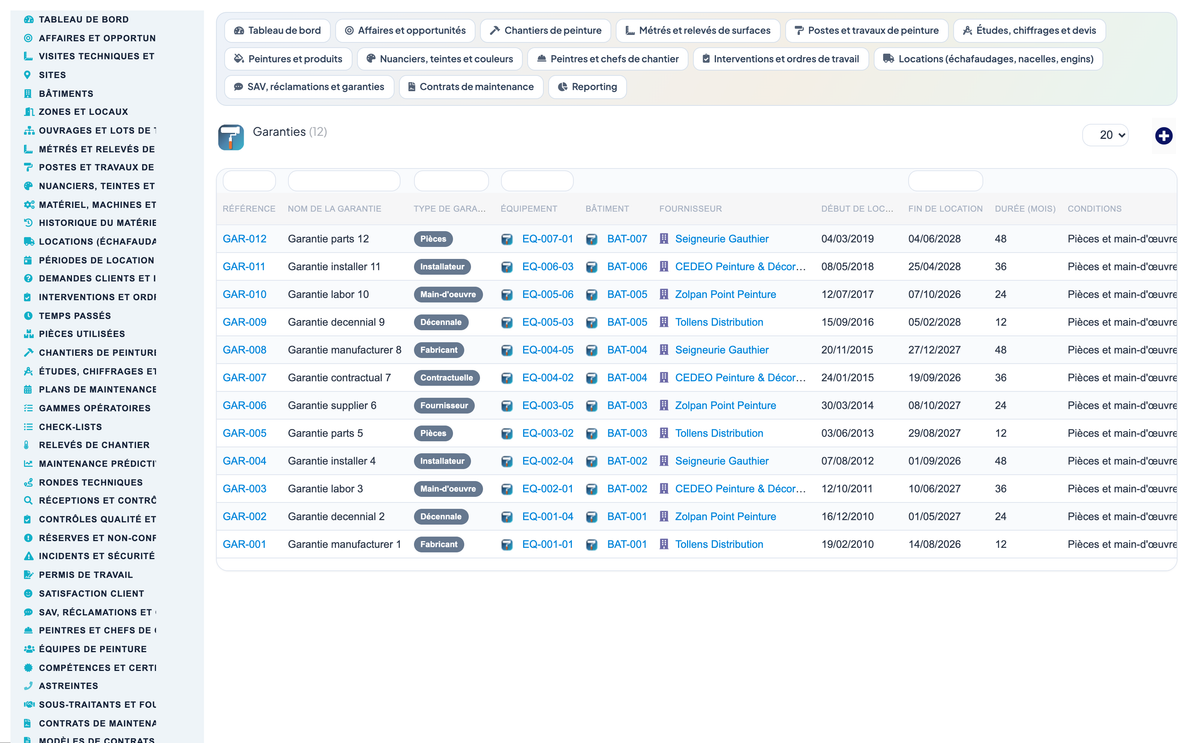Open the Métrés et relevés de surfaces tab

(698, 31)
